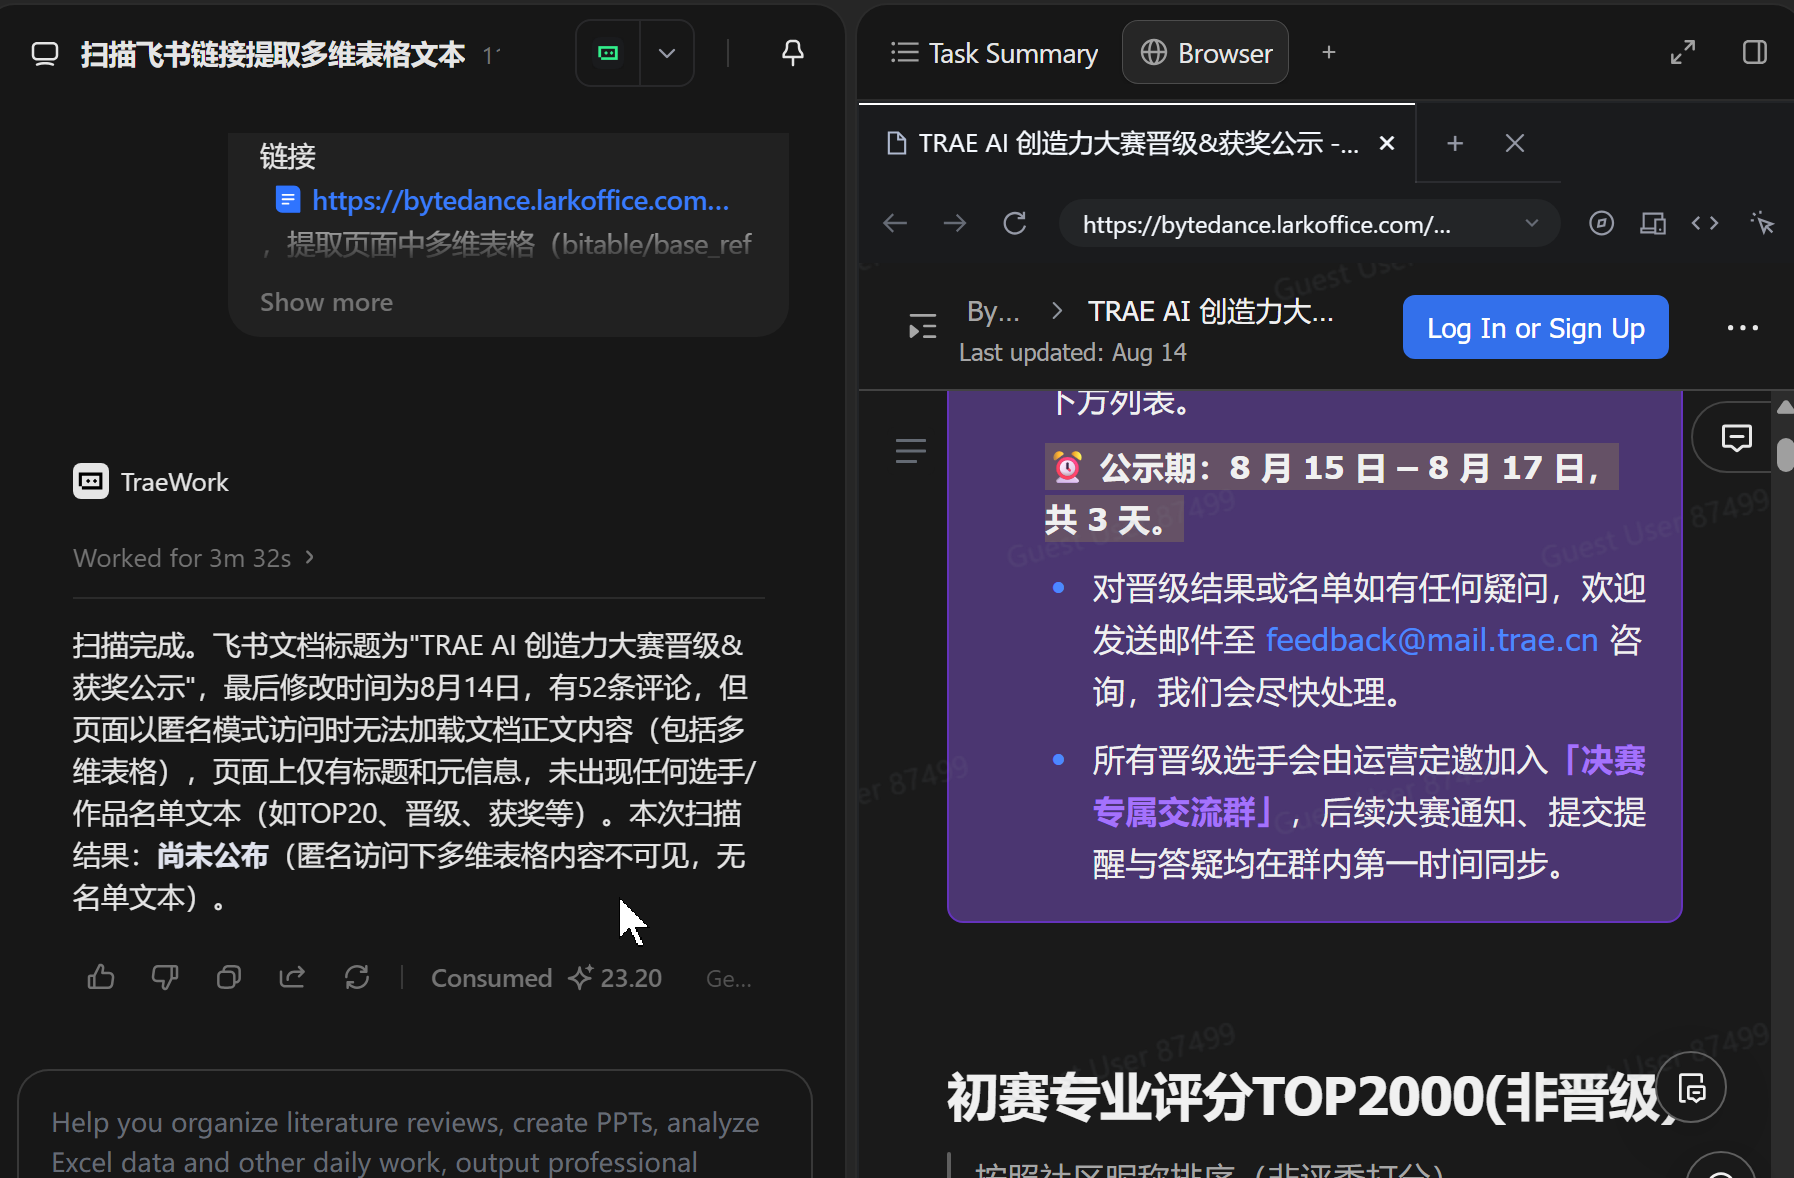The height and width of the screenshot is (1178, 1794).
Task: Open developer code view icon
Action: click(1705, 223)
